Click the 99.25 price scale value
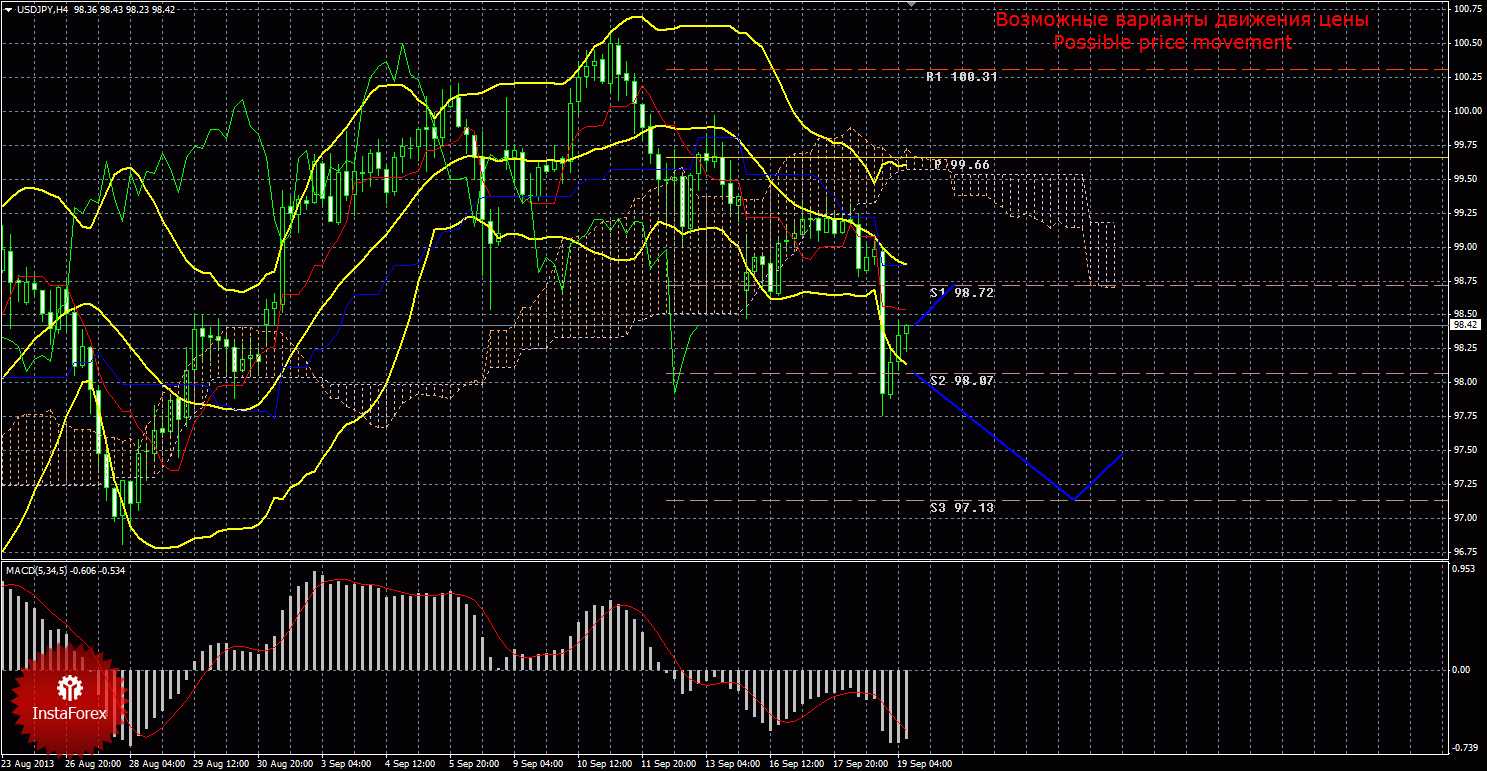Image resolution: width=1487 pixels, height=771 pixels. click(1465, 212)
